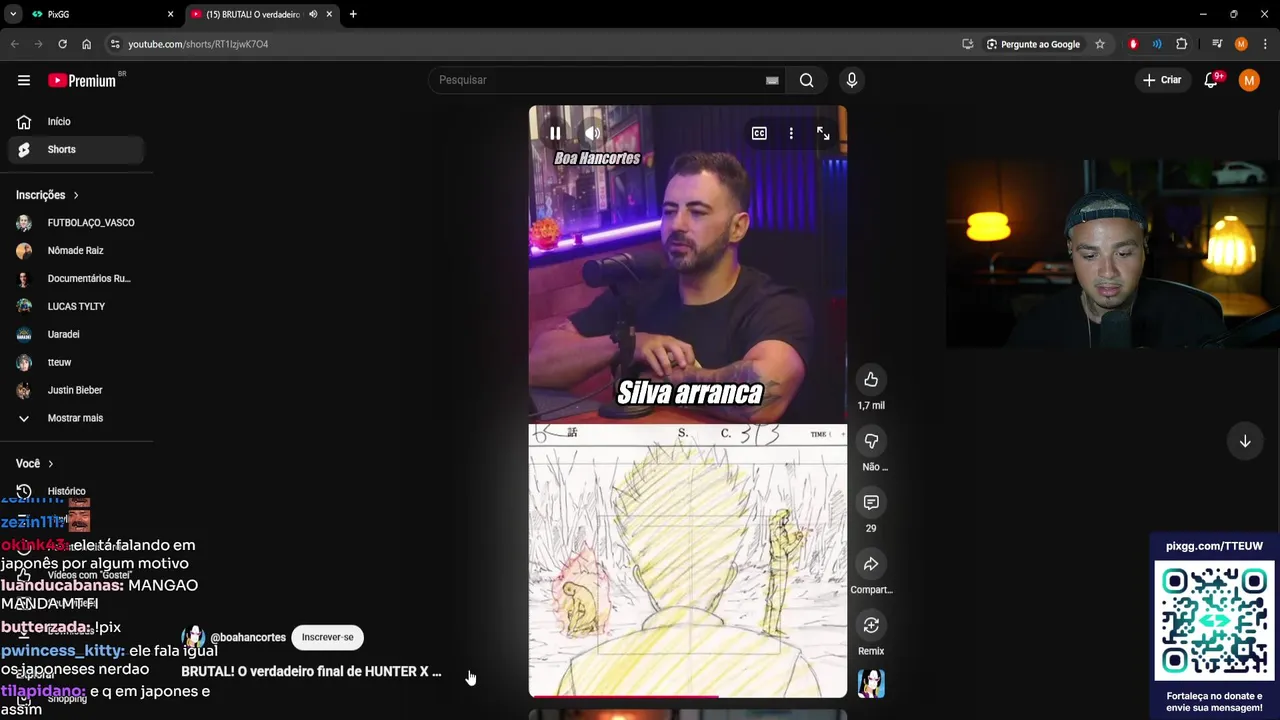Subscribe with the Inscrever-se button
The height and width of the screenshot is (720, 1280).
pos(327,637)
